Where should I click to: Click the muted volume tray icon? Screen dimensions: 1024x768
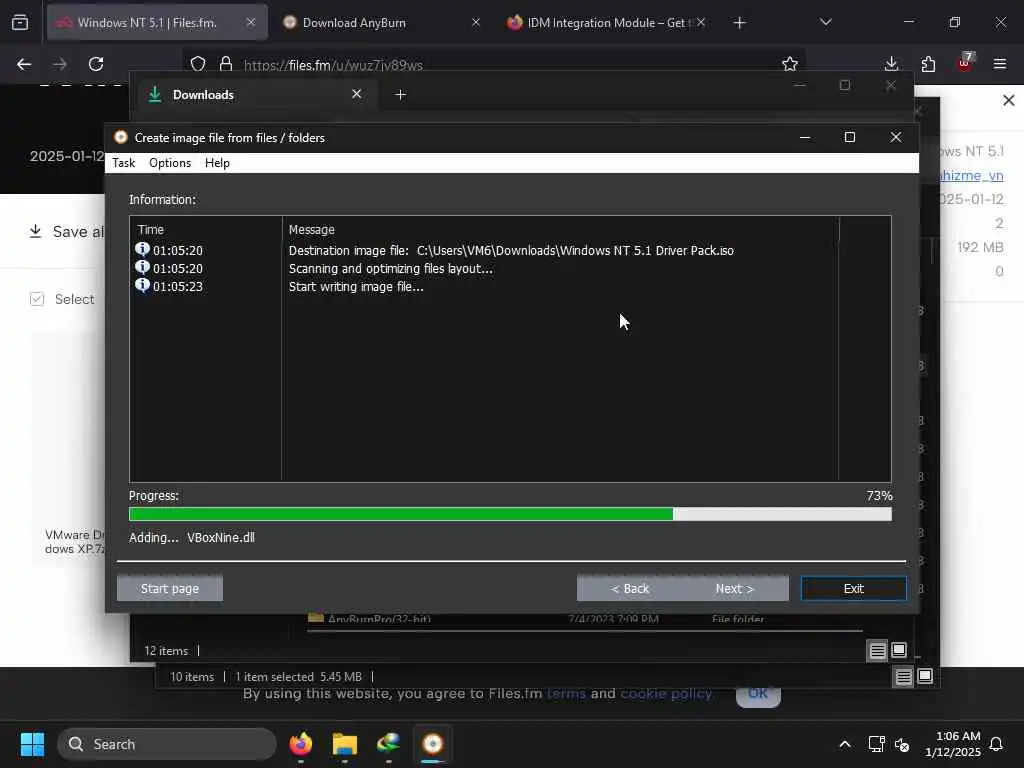click(902, 744)
